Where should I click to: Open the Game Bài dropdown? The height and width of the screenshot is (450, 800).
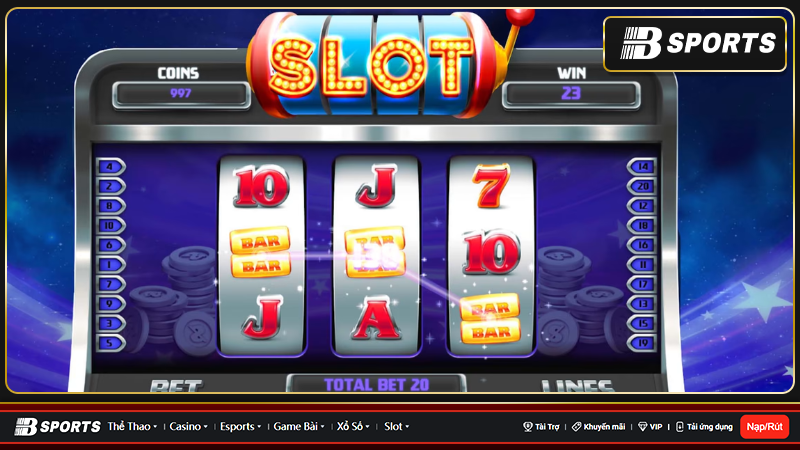pos(299,427)
